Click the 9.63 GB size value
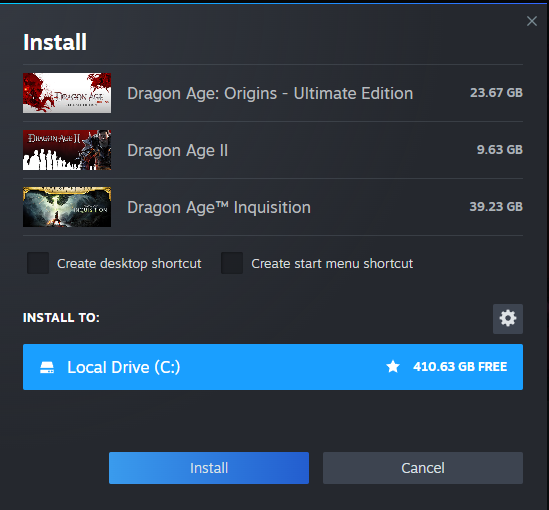Screen dimensions: 549x510 pyautogui.click(x=500, y=150)
